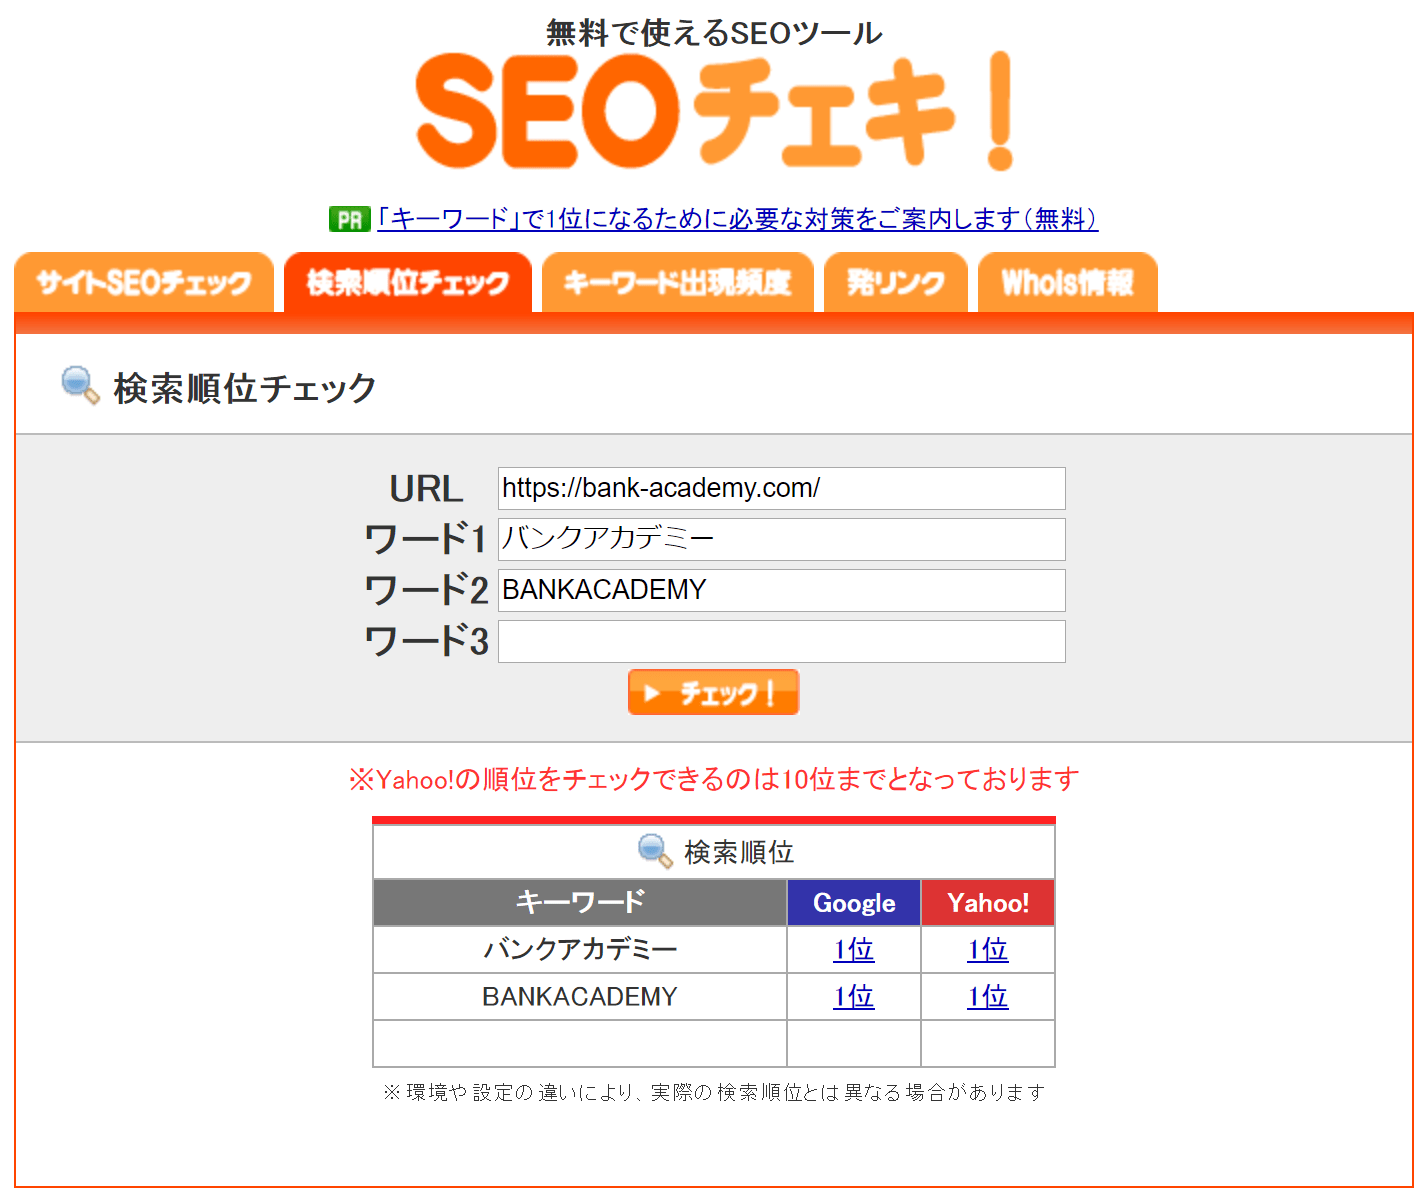Click the ワード1 label
The height and width of the screenshot is (1203, 1425).
tap(426, 539)
